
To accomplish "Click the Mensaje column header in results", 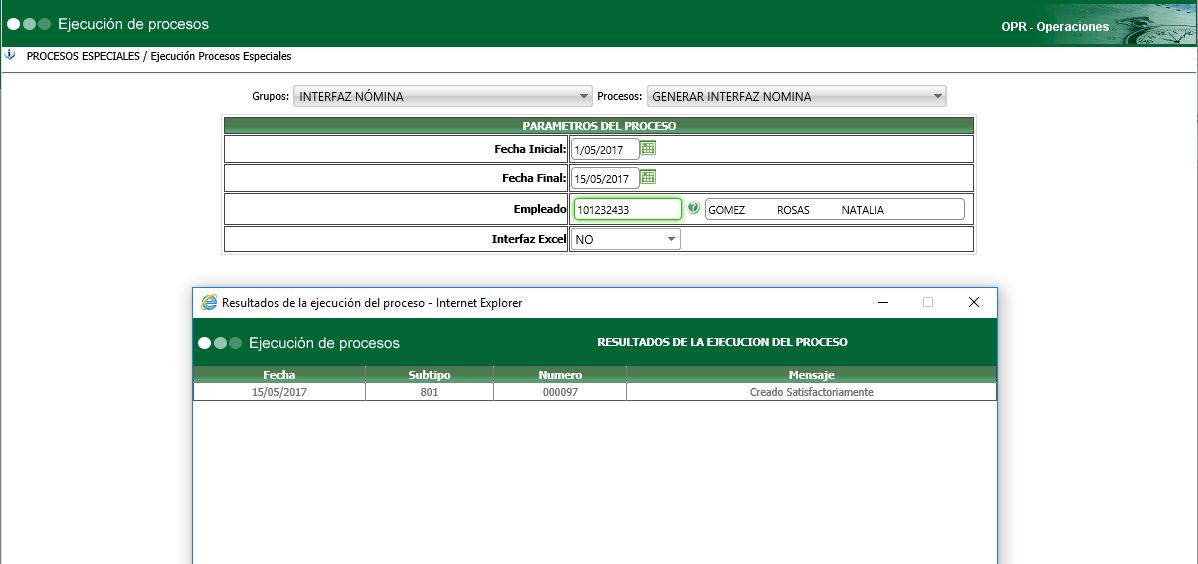I will tap(811, 374).
